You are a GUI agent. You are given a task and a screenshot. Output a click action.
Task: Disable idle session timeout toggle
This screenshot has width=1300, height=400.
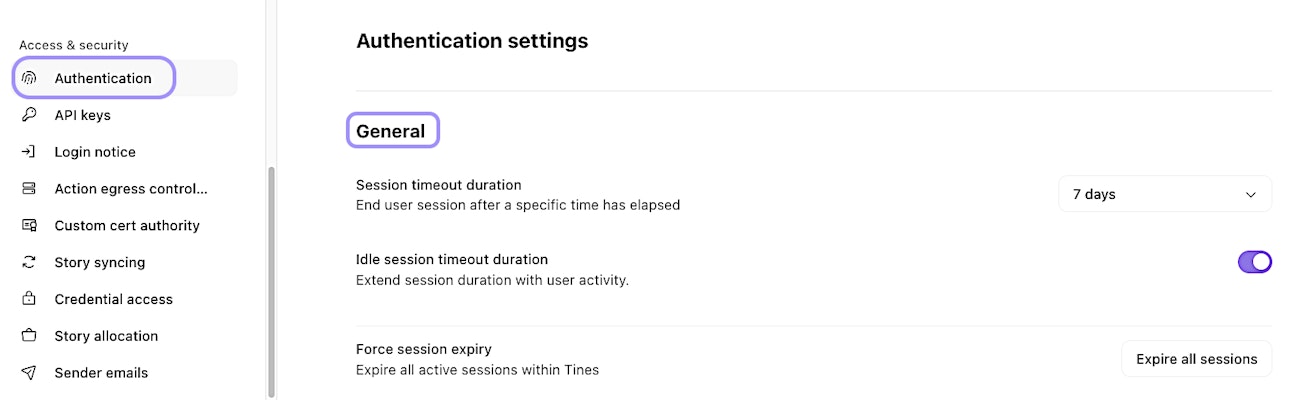1254,262
